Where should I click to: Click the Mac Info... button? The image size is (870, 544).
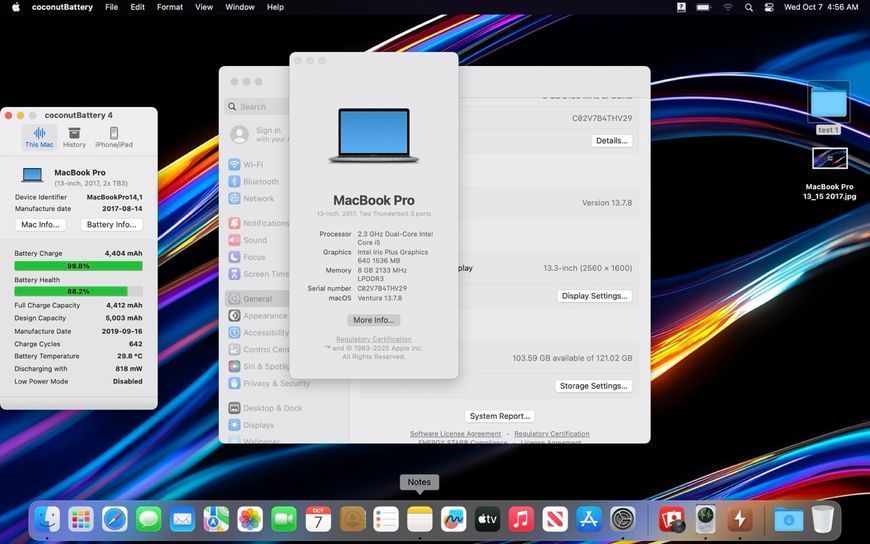pyautogui.click(x=40, y=225)
